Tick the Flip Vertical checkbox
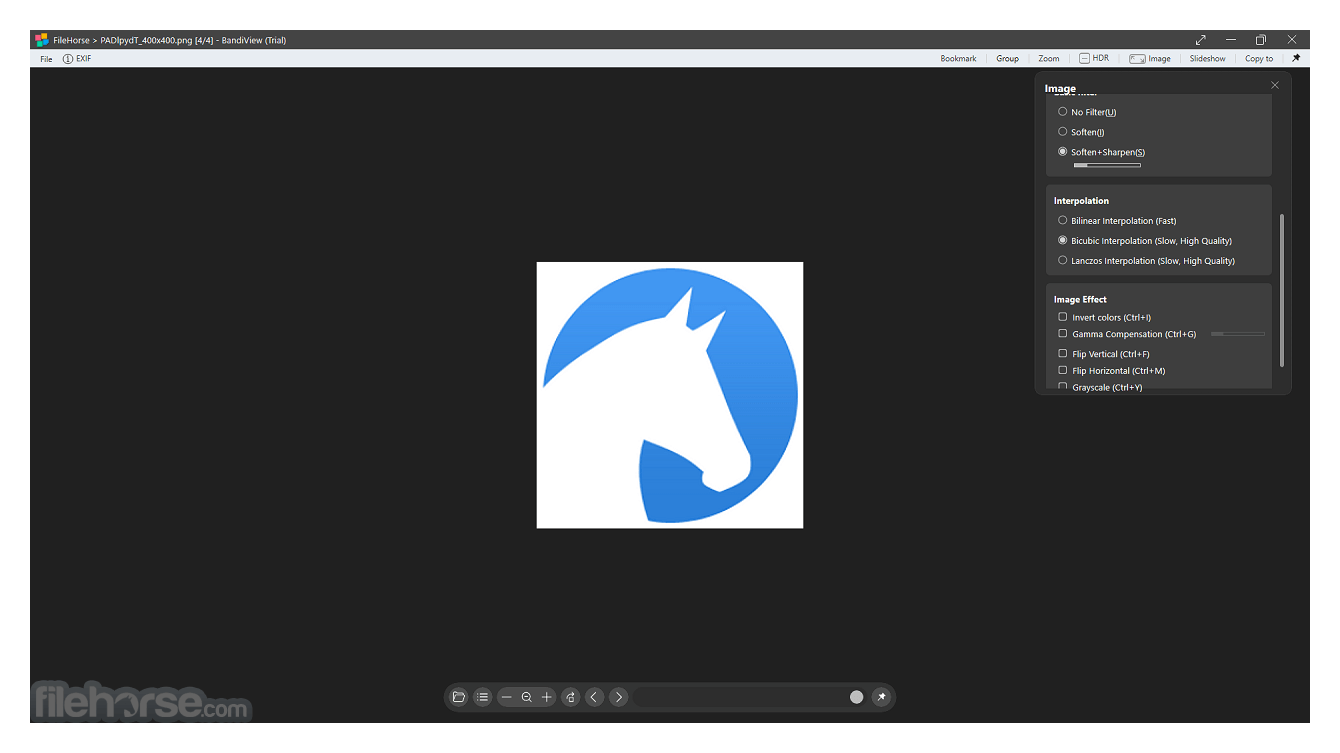 click(x=1063, y=354)
